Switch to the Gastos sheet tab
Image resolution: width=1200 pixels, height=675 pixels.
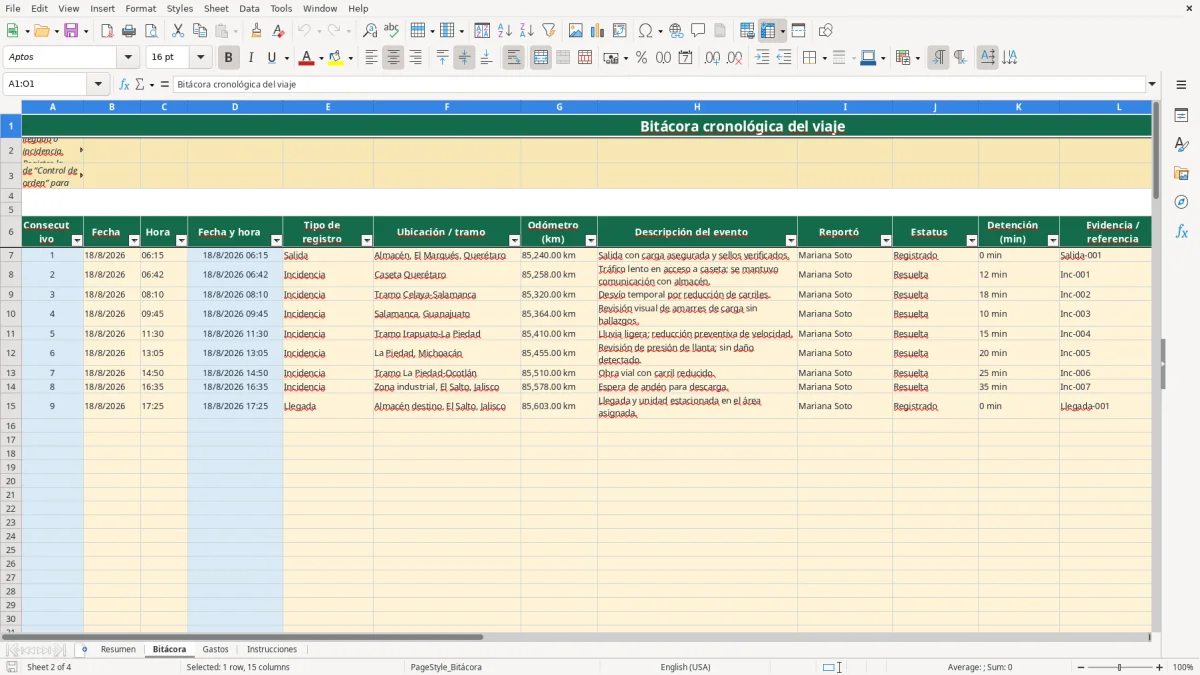tap(215, 649)
